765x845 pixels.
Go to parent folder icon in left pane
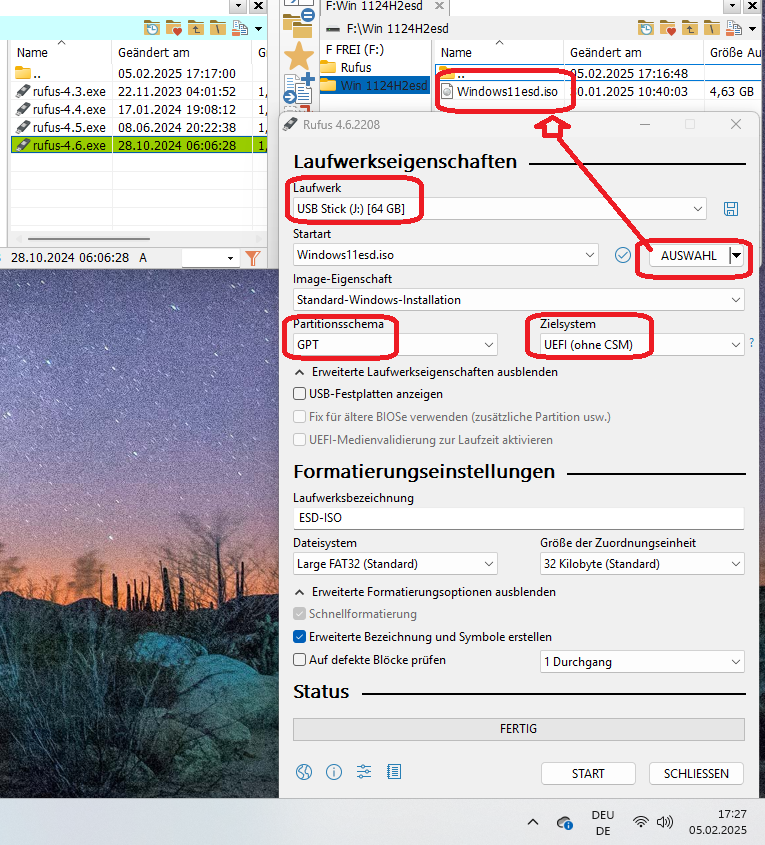(x=195, y=28)
